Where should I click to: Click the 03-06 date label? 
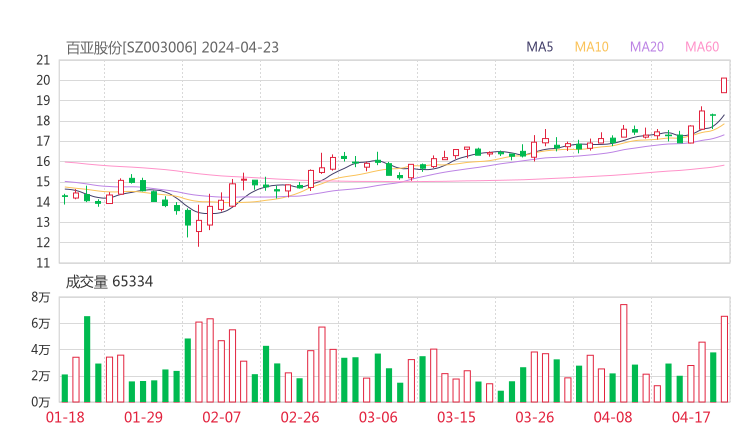(378, 417)
